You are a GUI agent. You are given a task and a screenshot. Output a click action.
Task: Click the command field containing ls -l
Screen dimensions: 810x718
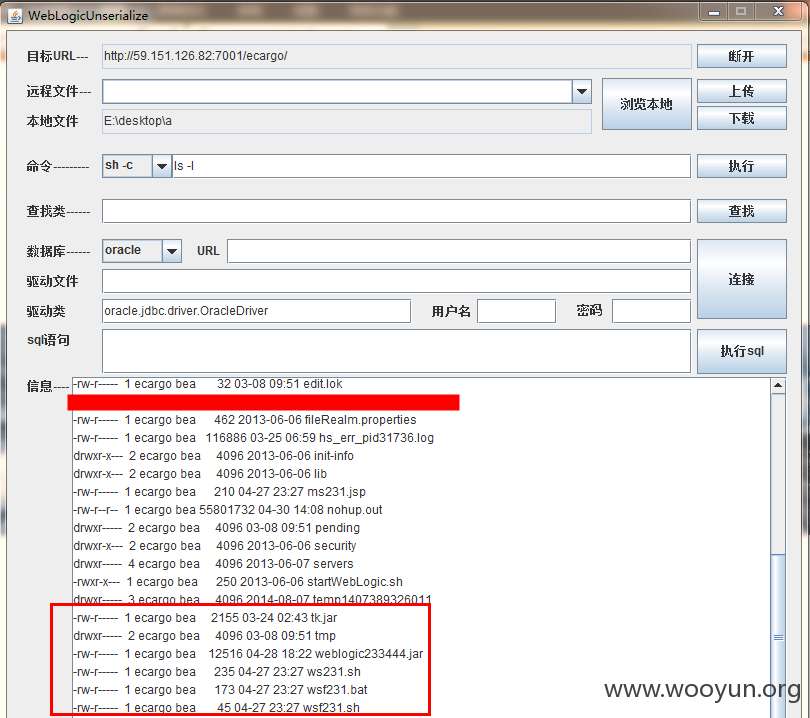[x=431, y=166]
